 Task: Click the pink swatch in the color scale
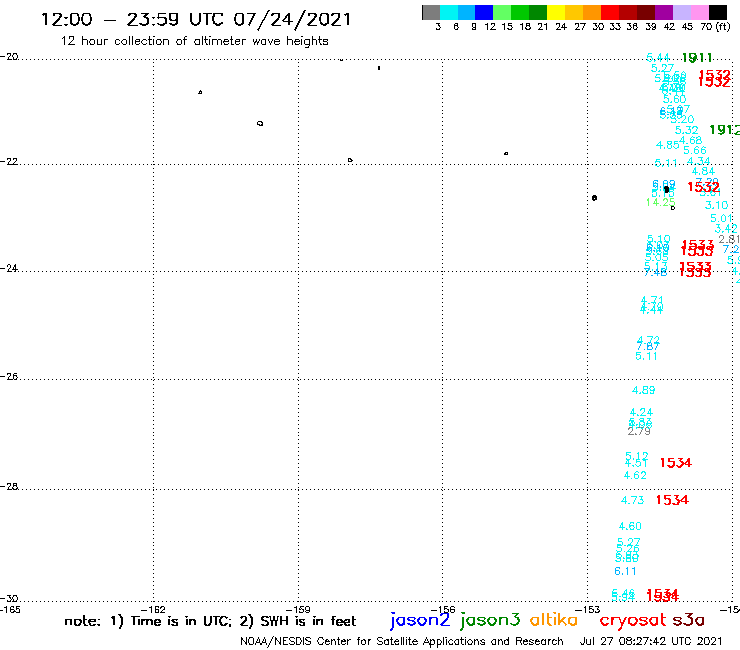pyautogui.click(x=699, y=12)
